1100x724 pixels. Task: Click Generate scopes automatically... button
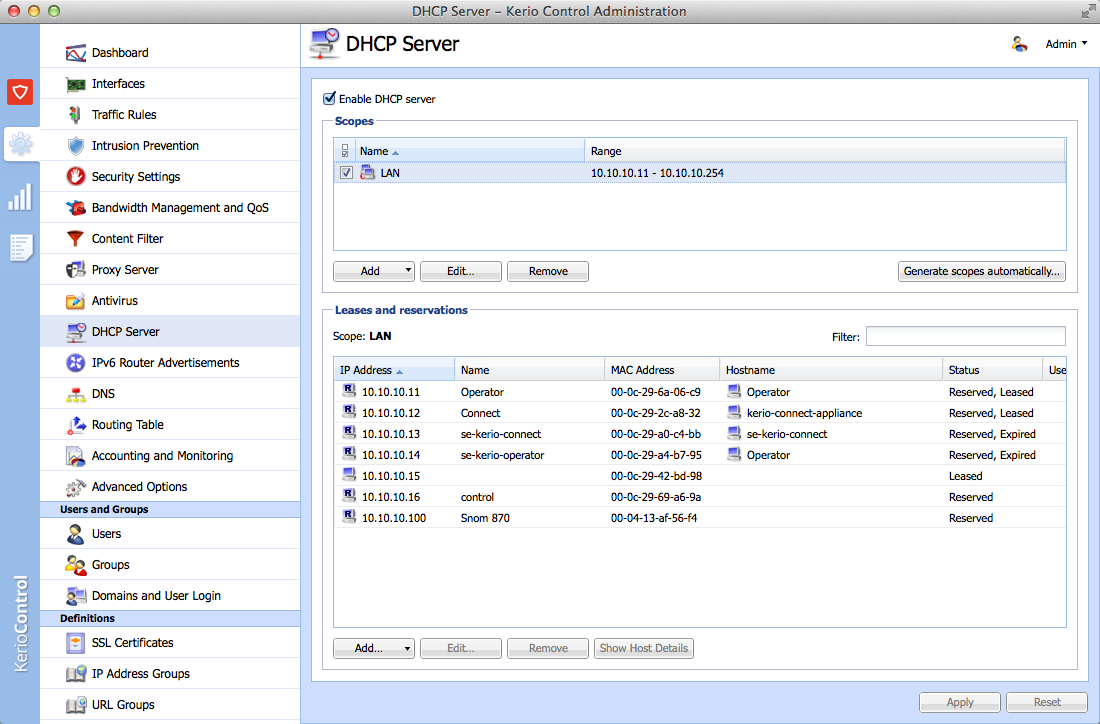point(981,272)
